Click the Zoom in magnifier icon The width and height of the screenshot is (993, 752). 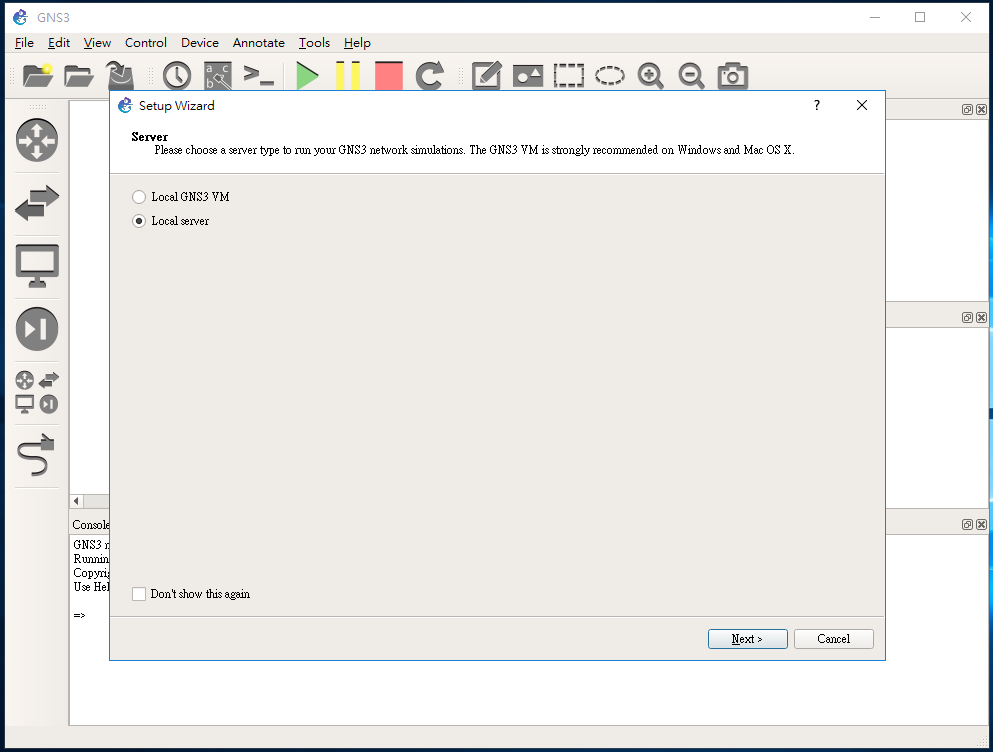[x=650, y=75]
